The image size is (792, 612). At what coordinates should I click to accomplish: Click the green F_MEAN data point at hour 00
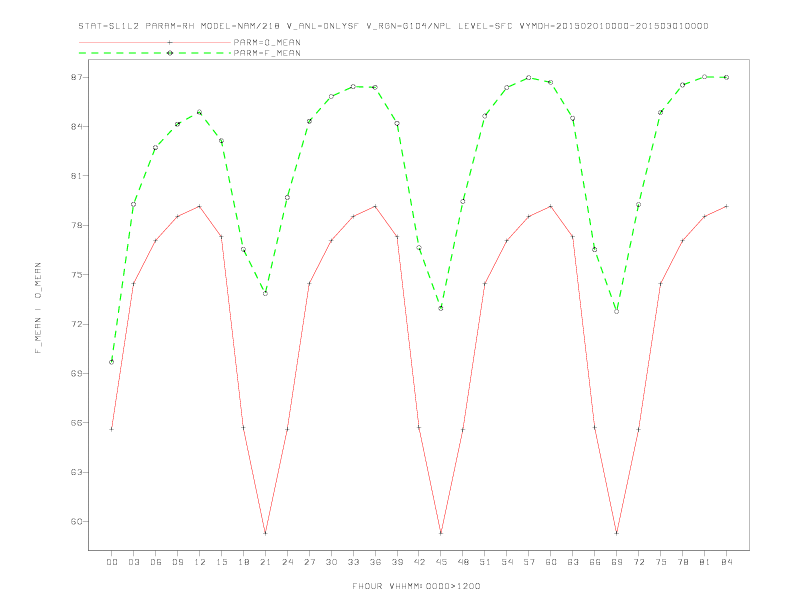coord(112,362)
